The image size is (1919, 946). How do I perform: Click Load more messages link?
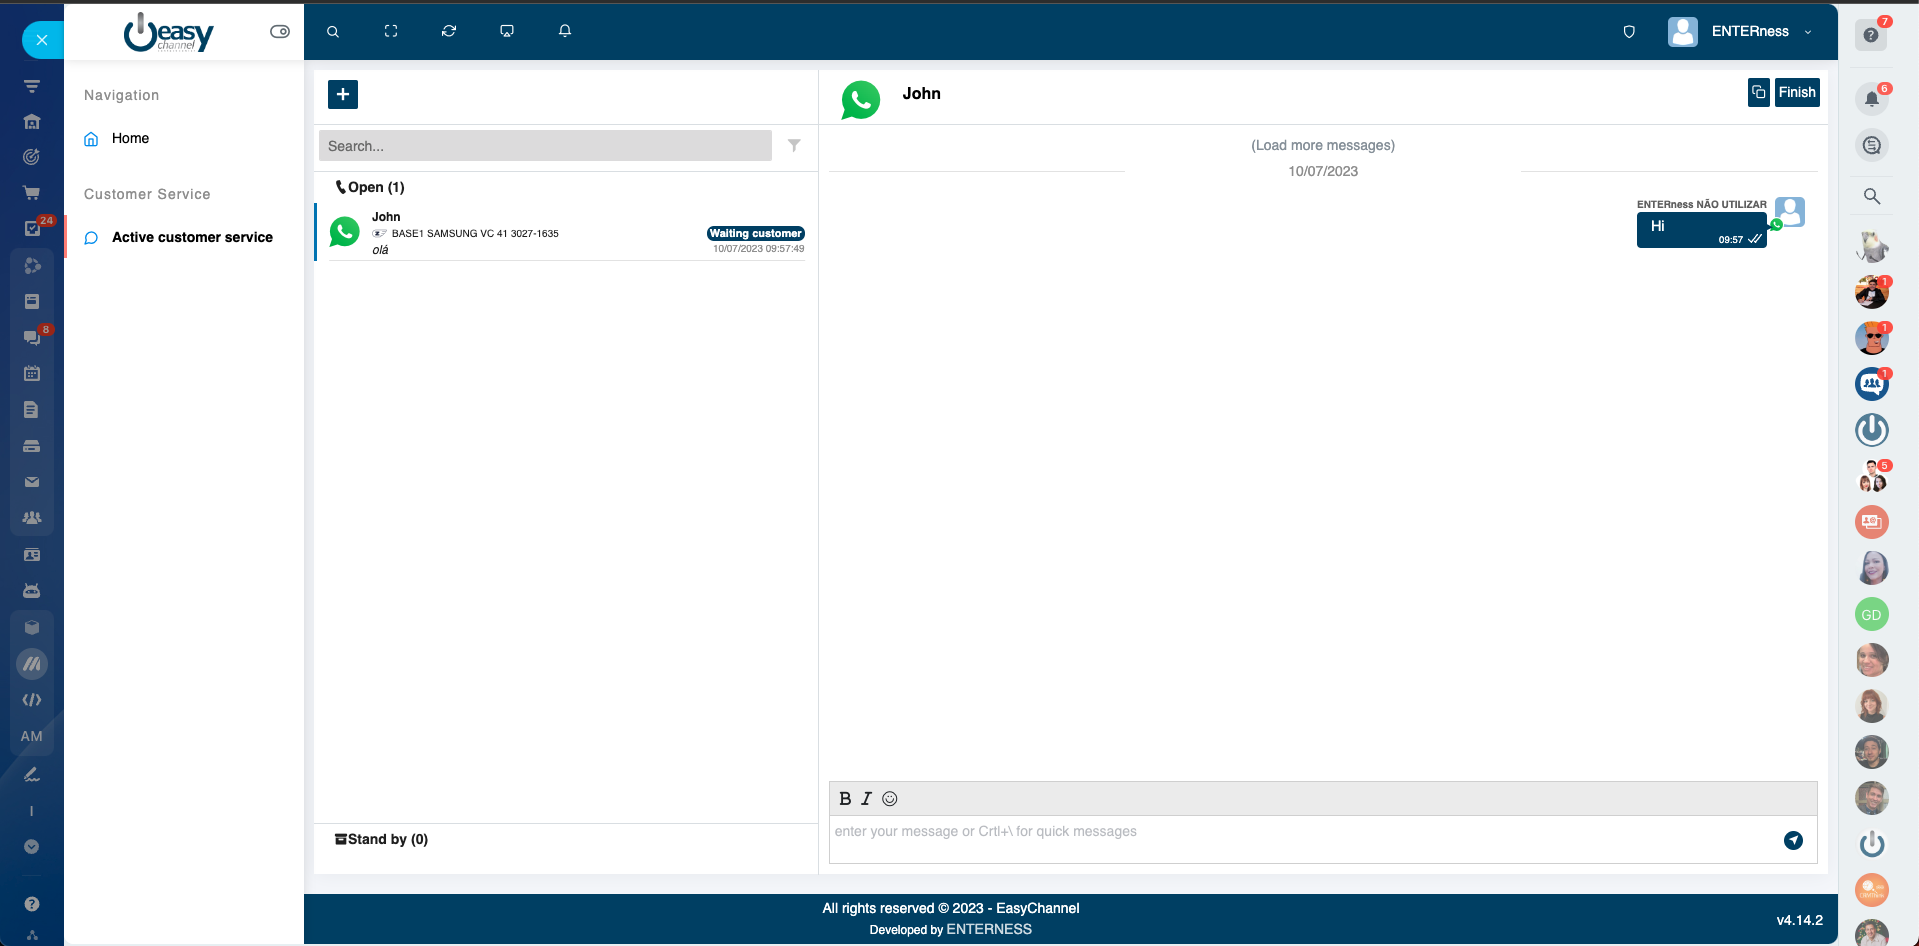tap(1322, 145)
